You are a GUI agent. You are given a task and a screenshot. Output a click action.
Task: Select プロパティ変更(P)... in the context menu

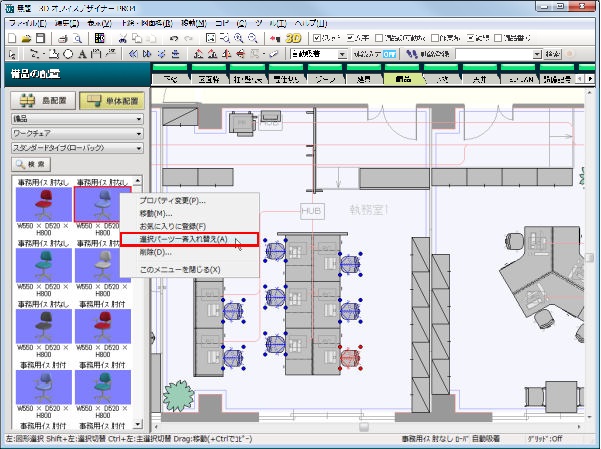coord(178,200)
